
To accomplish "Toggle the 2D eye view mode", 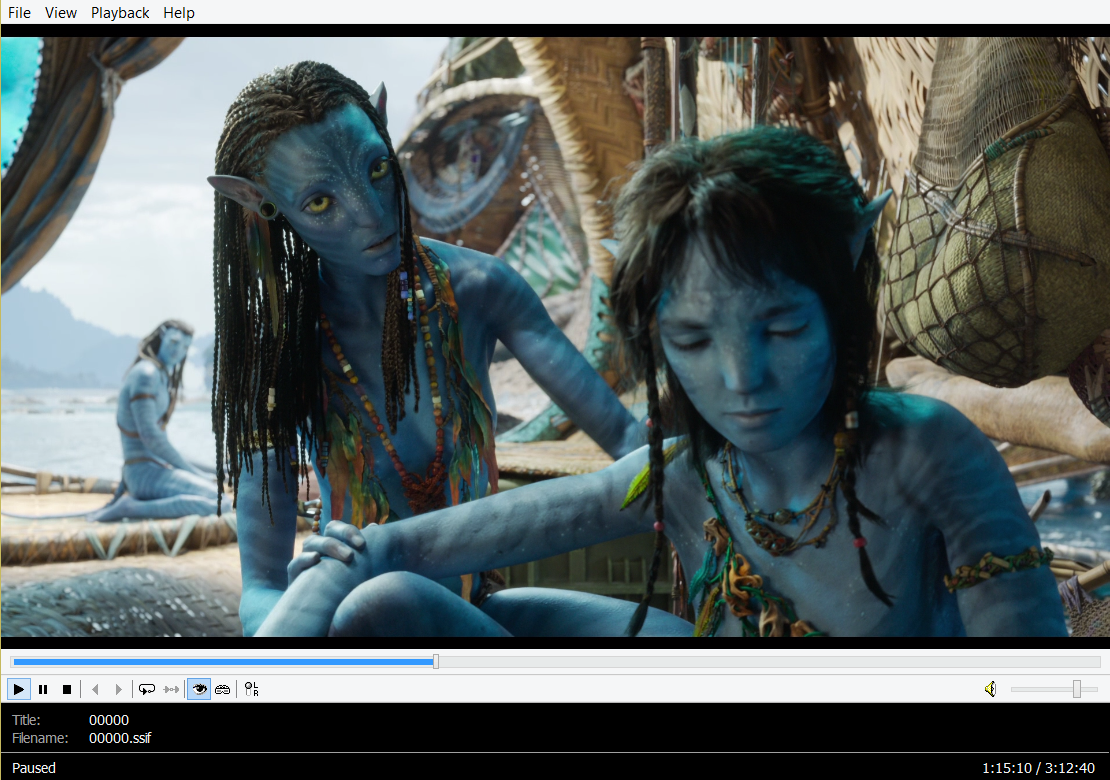I will [199, 689].
